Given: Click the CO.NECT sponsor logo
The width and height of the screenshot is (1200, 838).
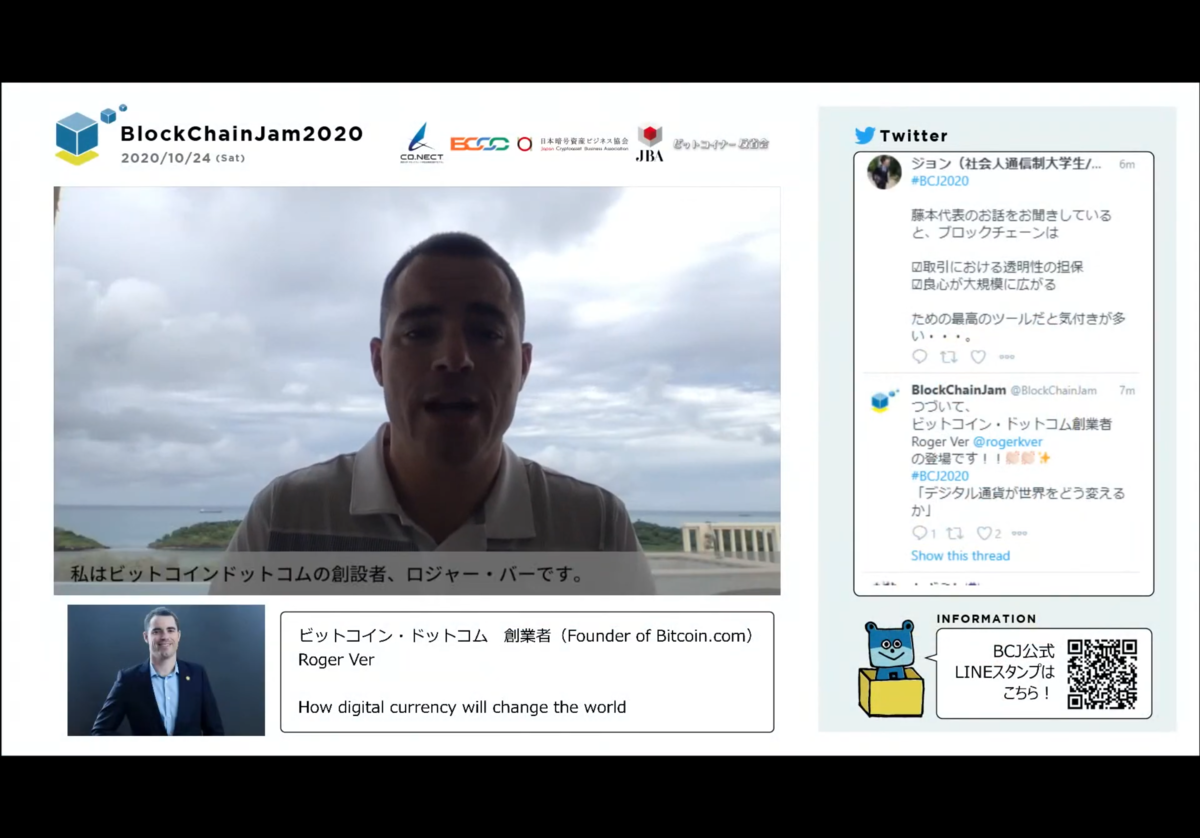Looking at the screenshot, I should tap(421, 143).
